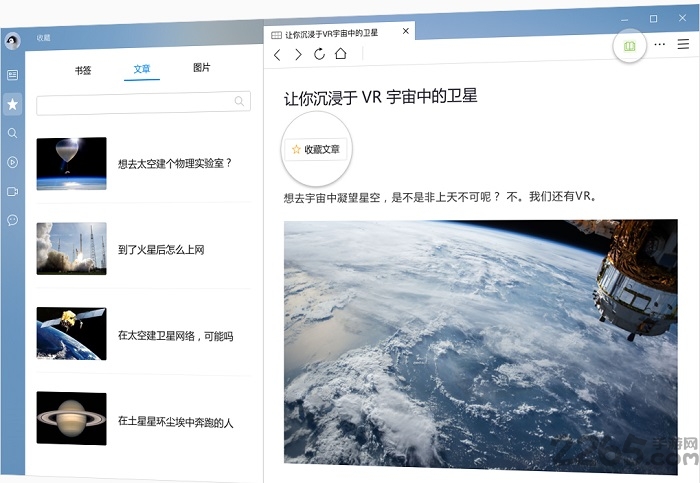This screenshot has height=483, width=700.
Task: Go back using the back arrow
Action: 278,54
